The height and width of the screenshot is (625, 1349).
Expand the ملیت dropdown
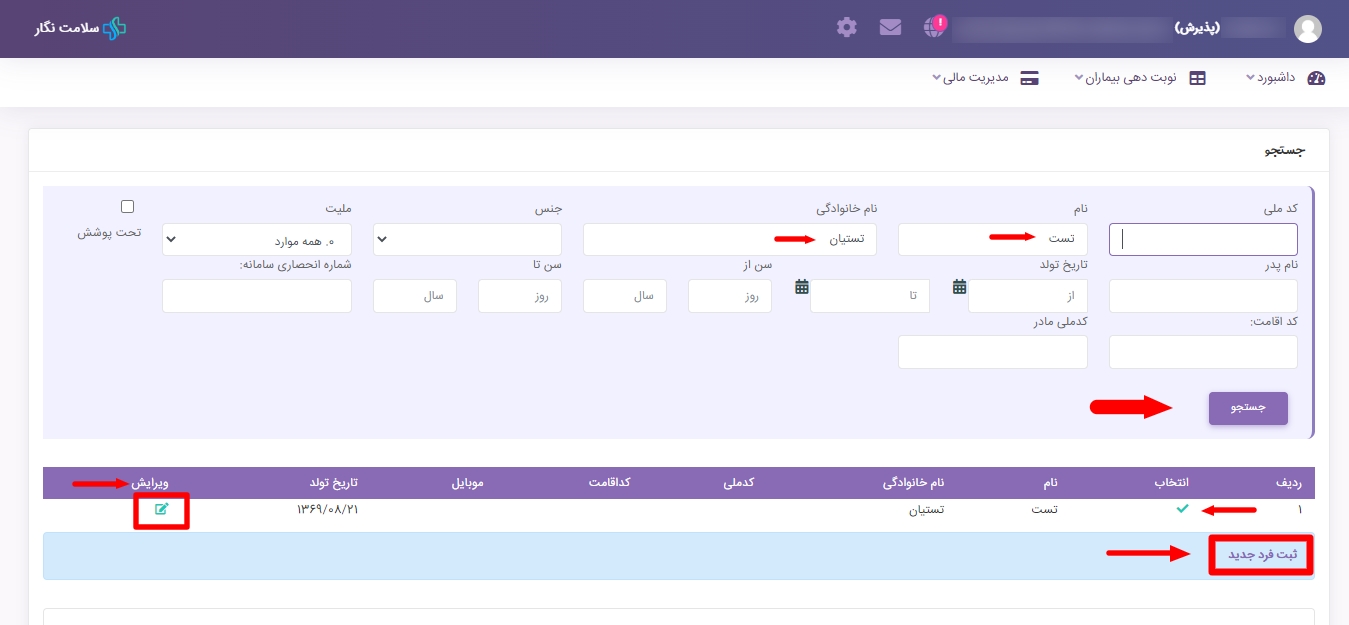click(256, 240)
